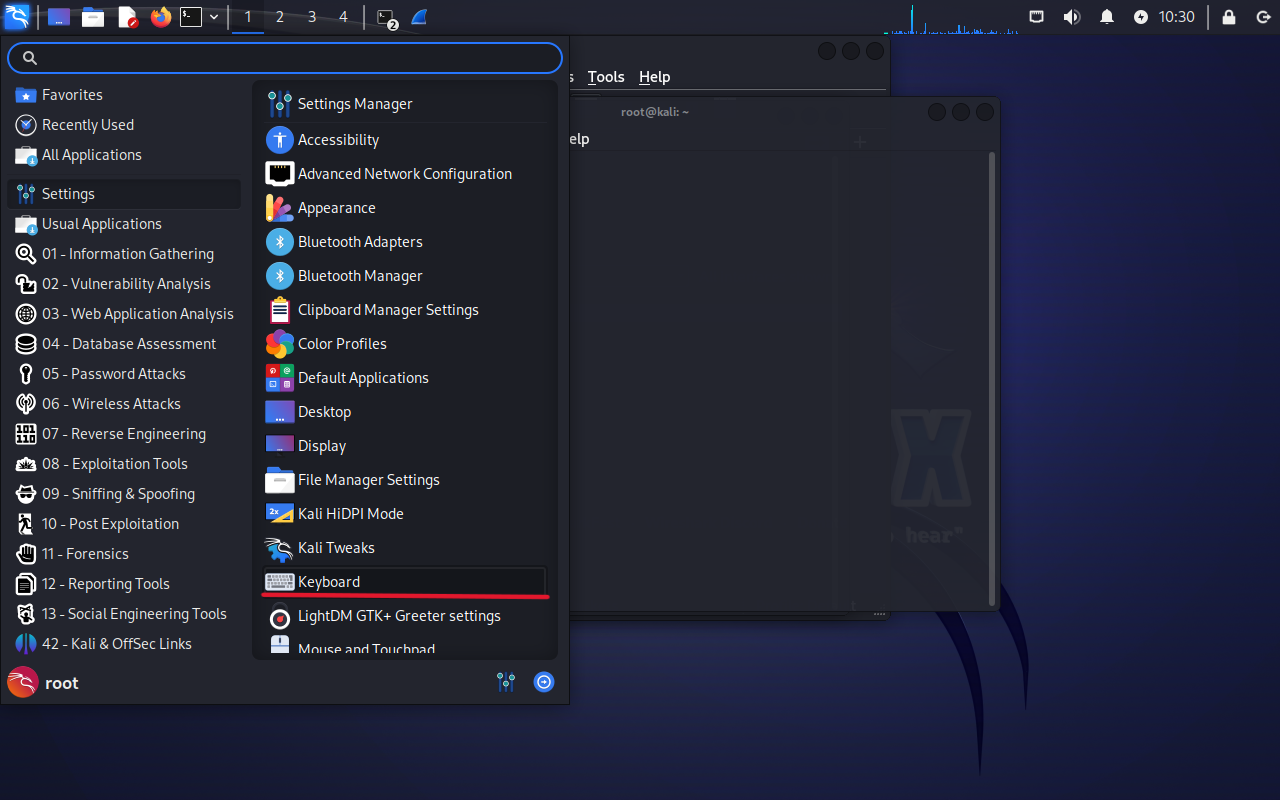
Task: Open Display settings
Action: [x=405, y=446]
